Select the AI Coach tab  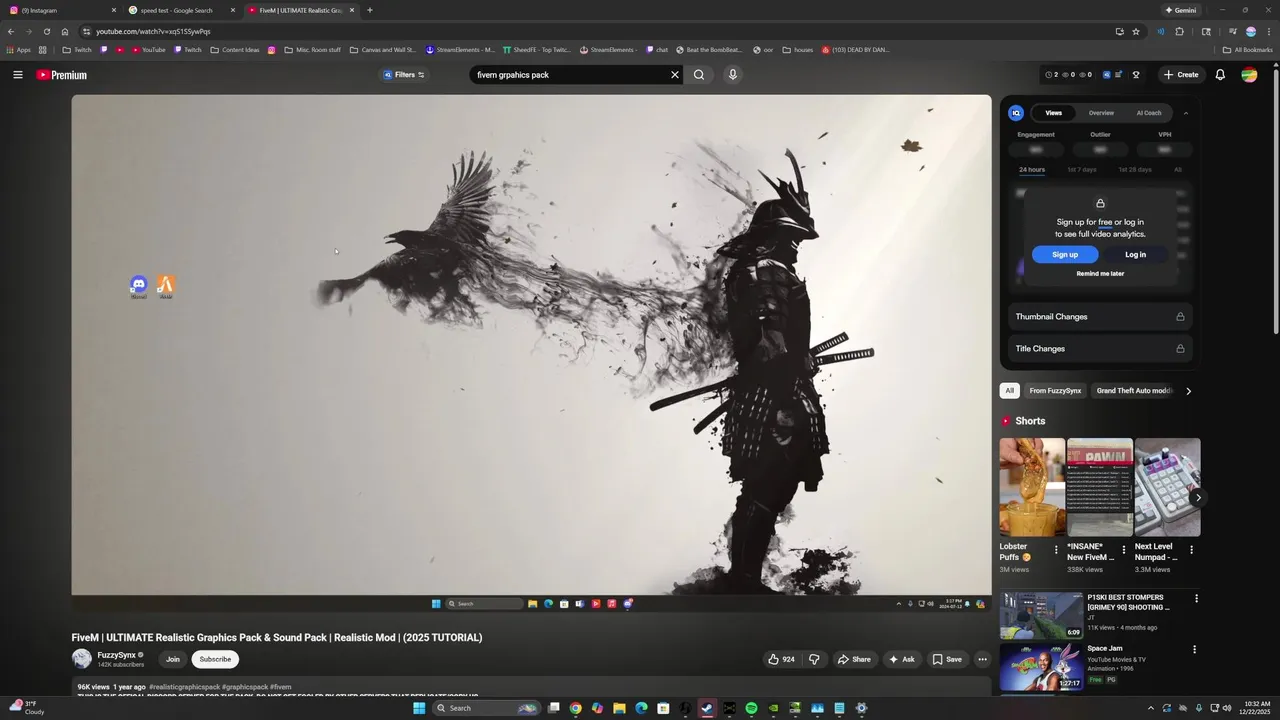click(1149, 113)
